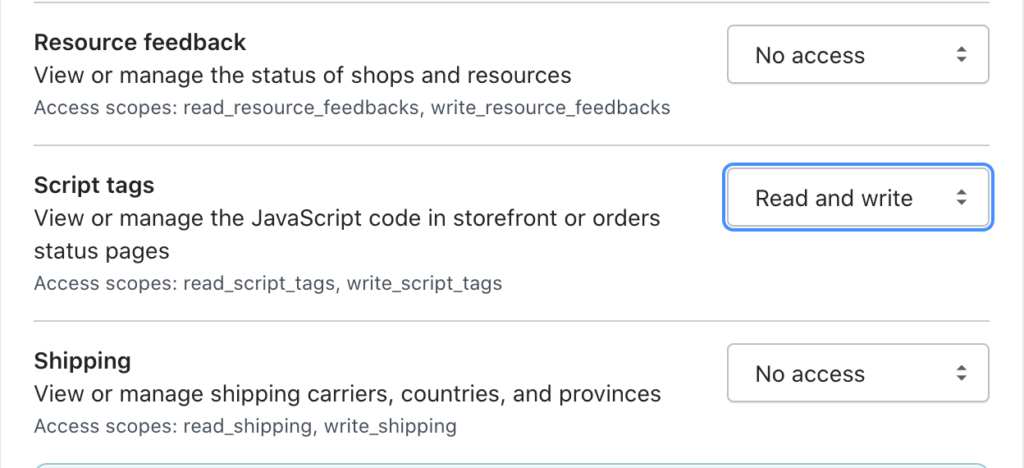This screenshot has width=1024, height=468.
Task: Open the Resource feedback access dropdown
Action: [x=857, y=55]
